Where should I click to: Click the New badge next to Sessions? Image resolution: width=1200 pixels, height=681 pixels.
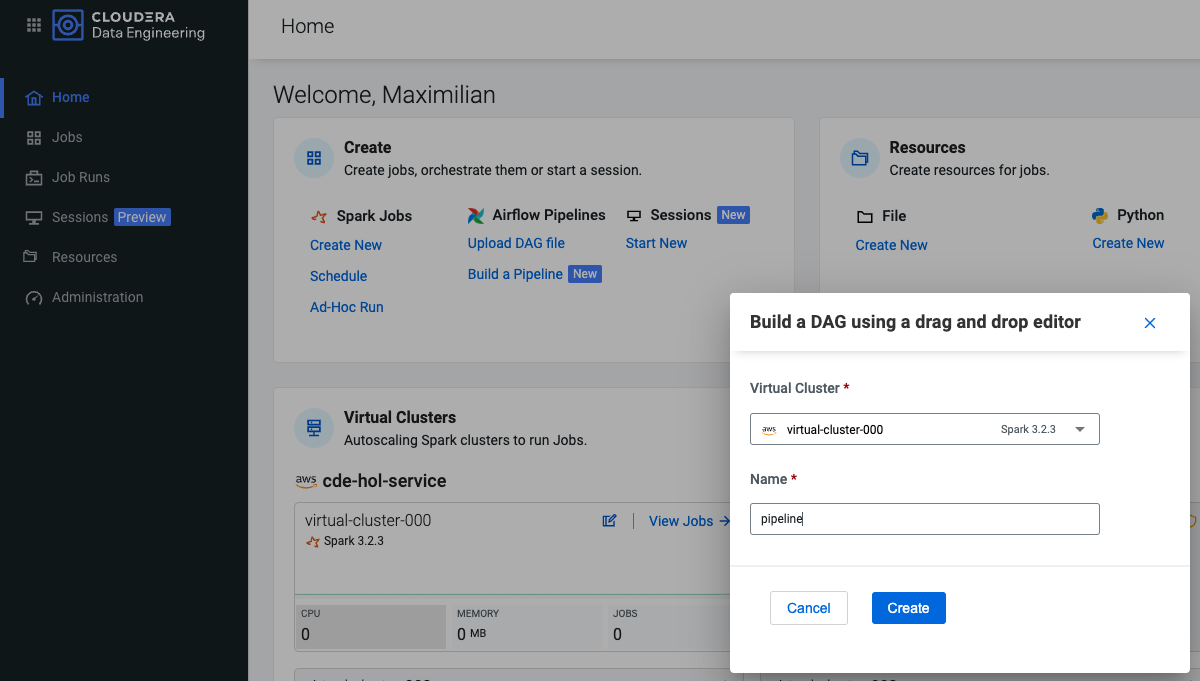pyautogui.click(x=733, y=215)
